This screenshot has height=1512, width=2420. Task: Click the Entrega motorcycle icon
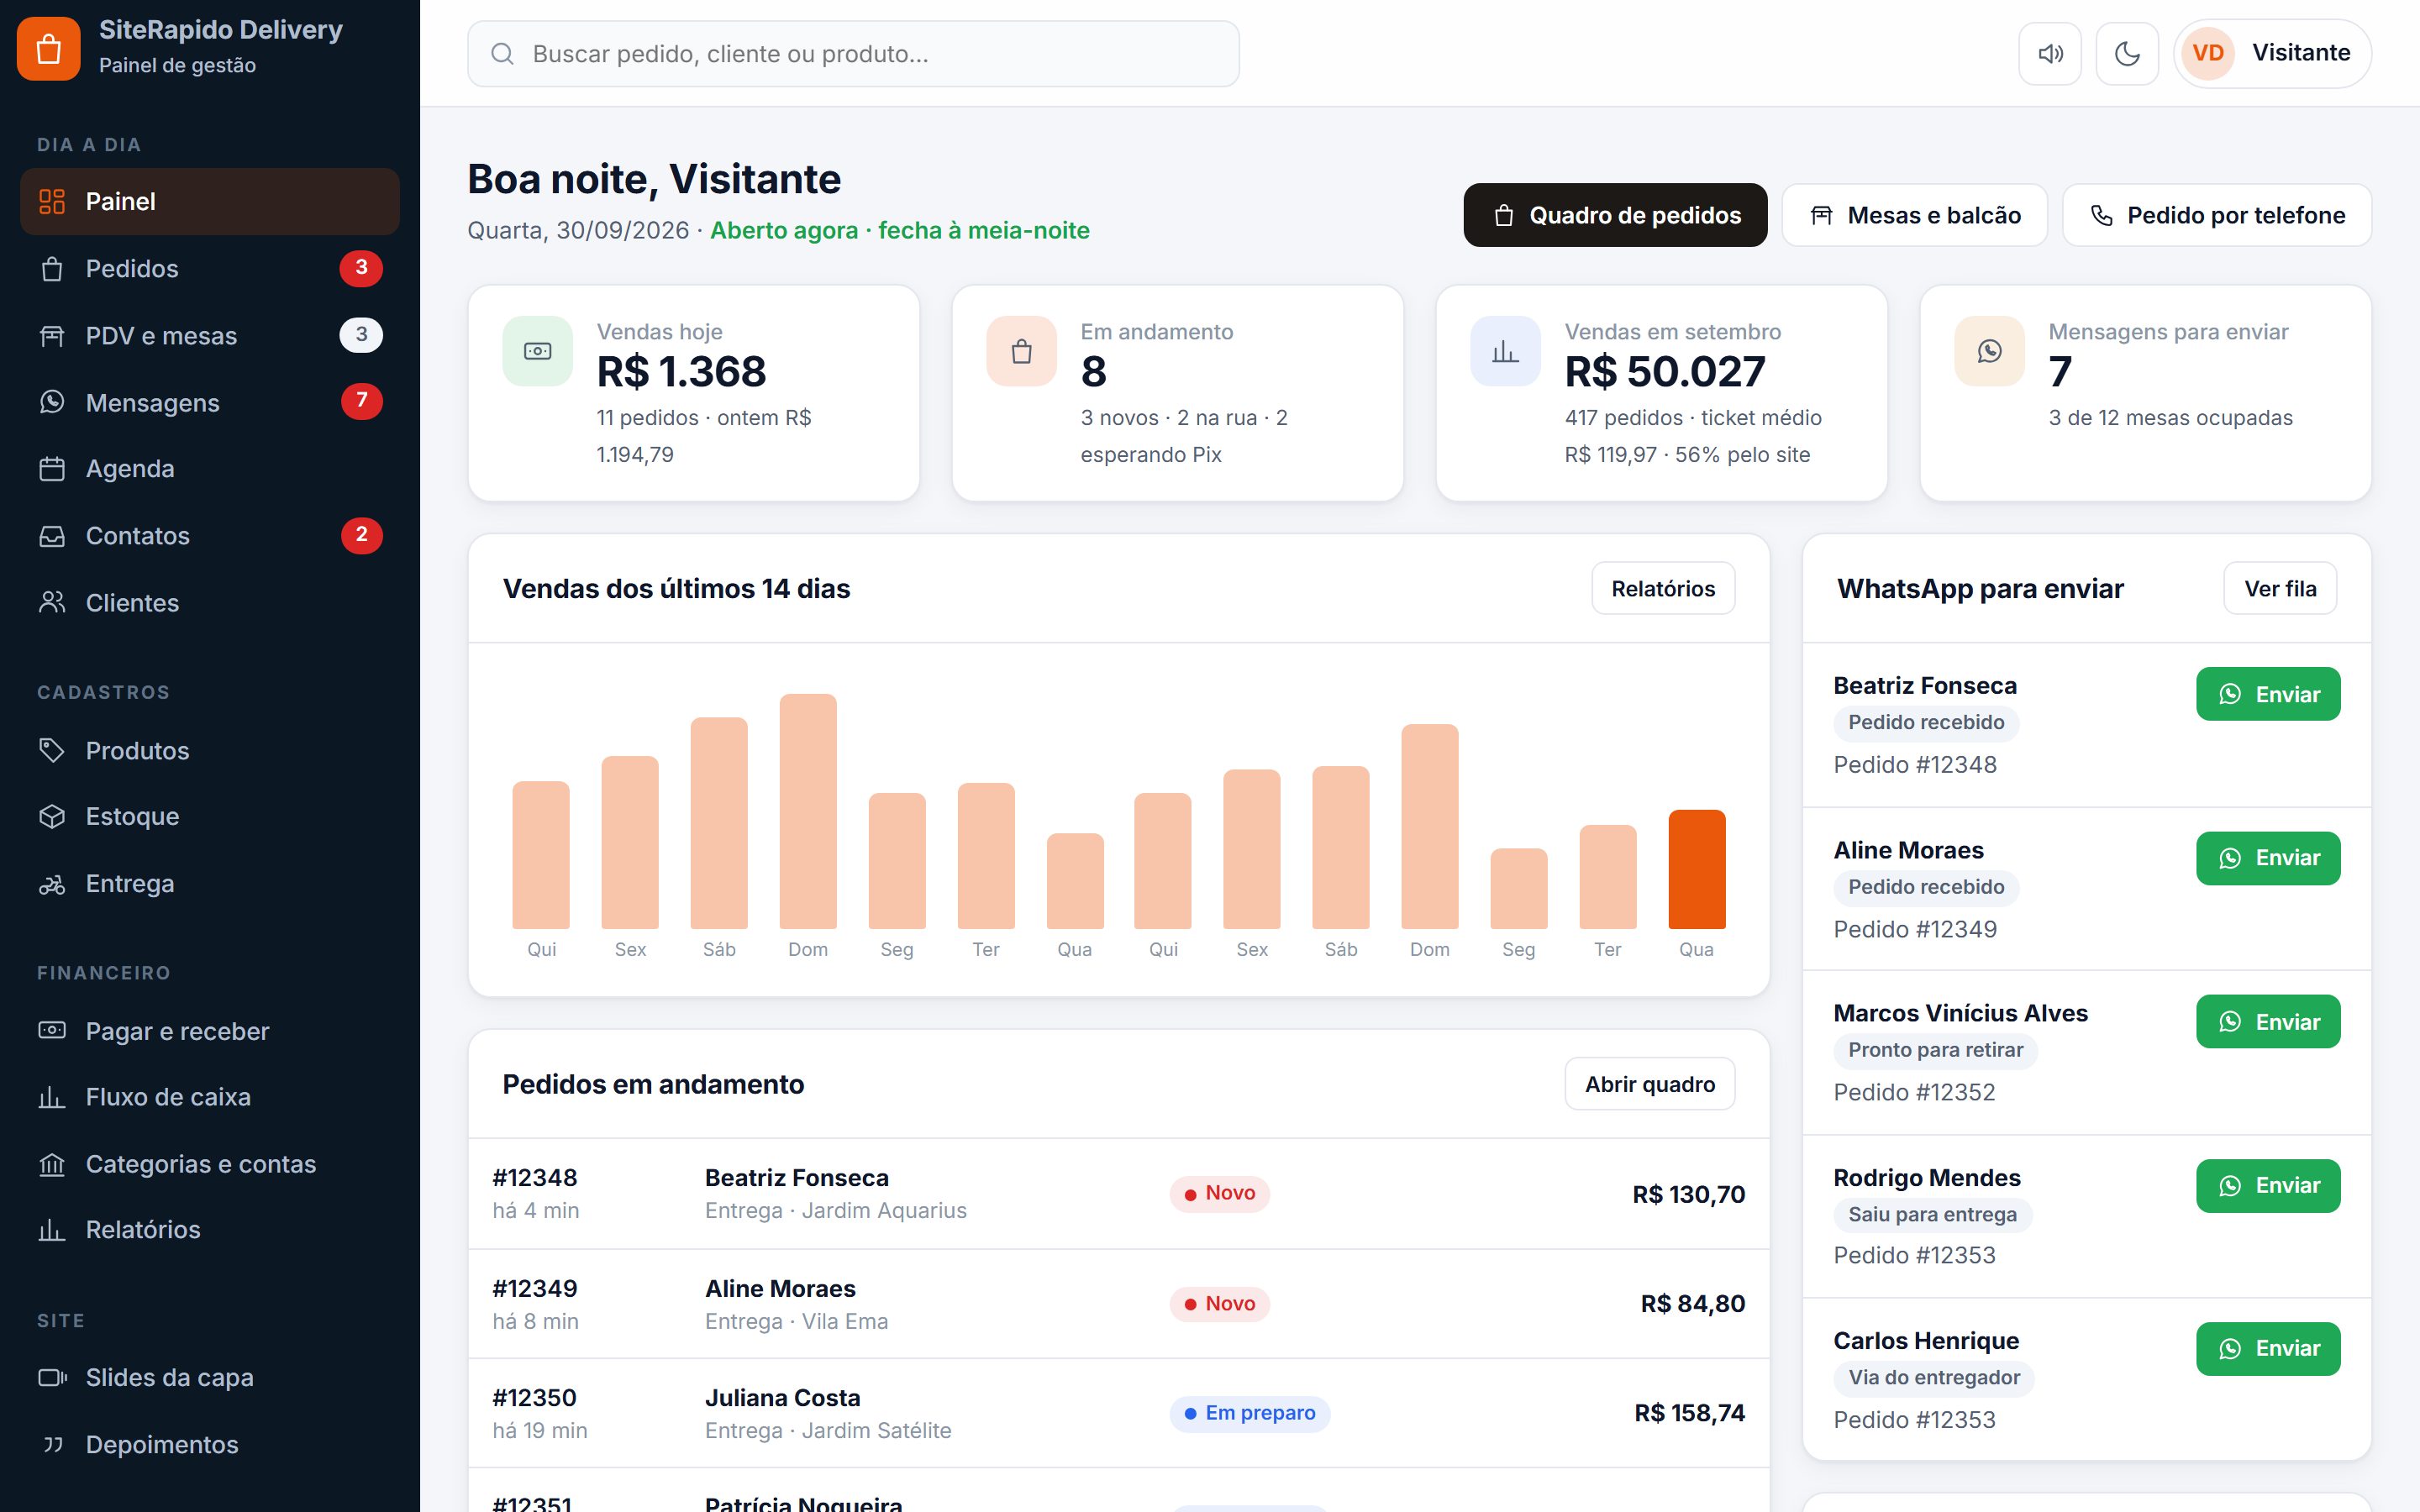(x=52, y=884)
